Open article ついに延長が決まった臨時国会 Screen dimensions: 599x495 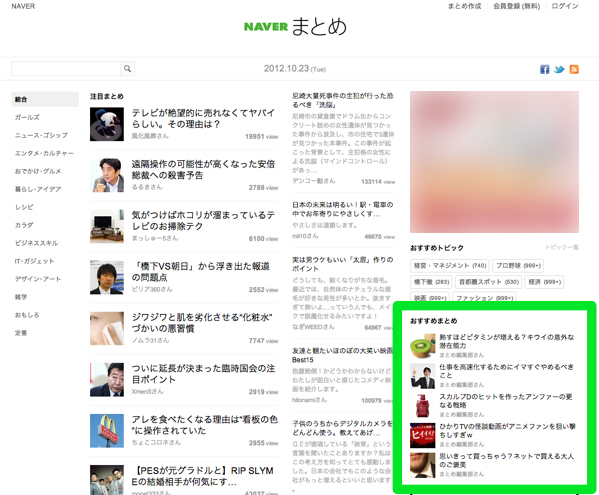[x=203, y=374]
